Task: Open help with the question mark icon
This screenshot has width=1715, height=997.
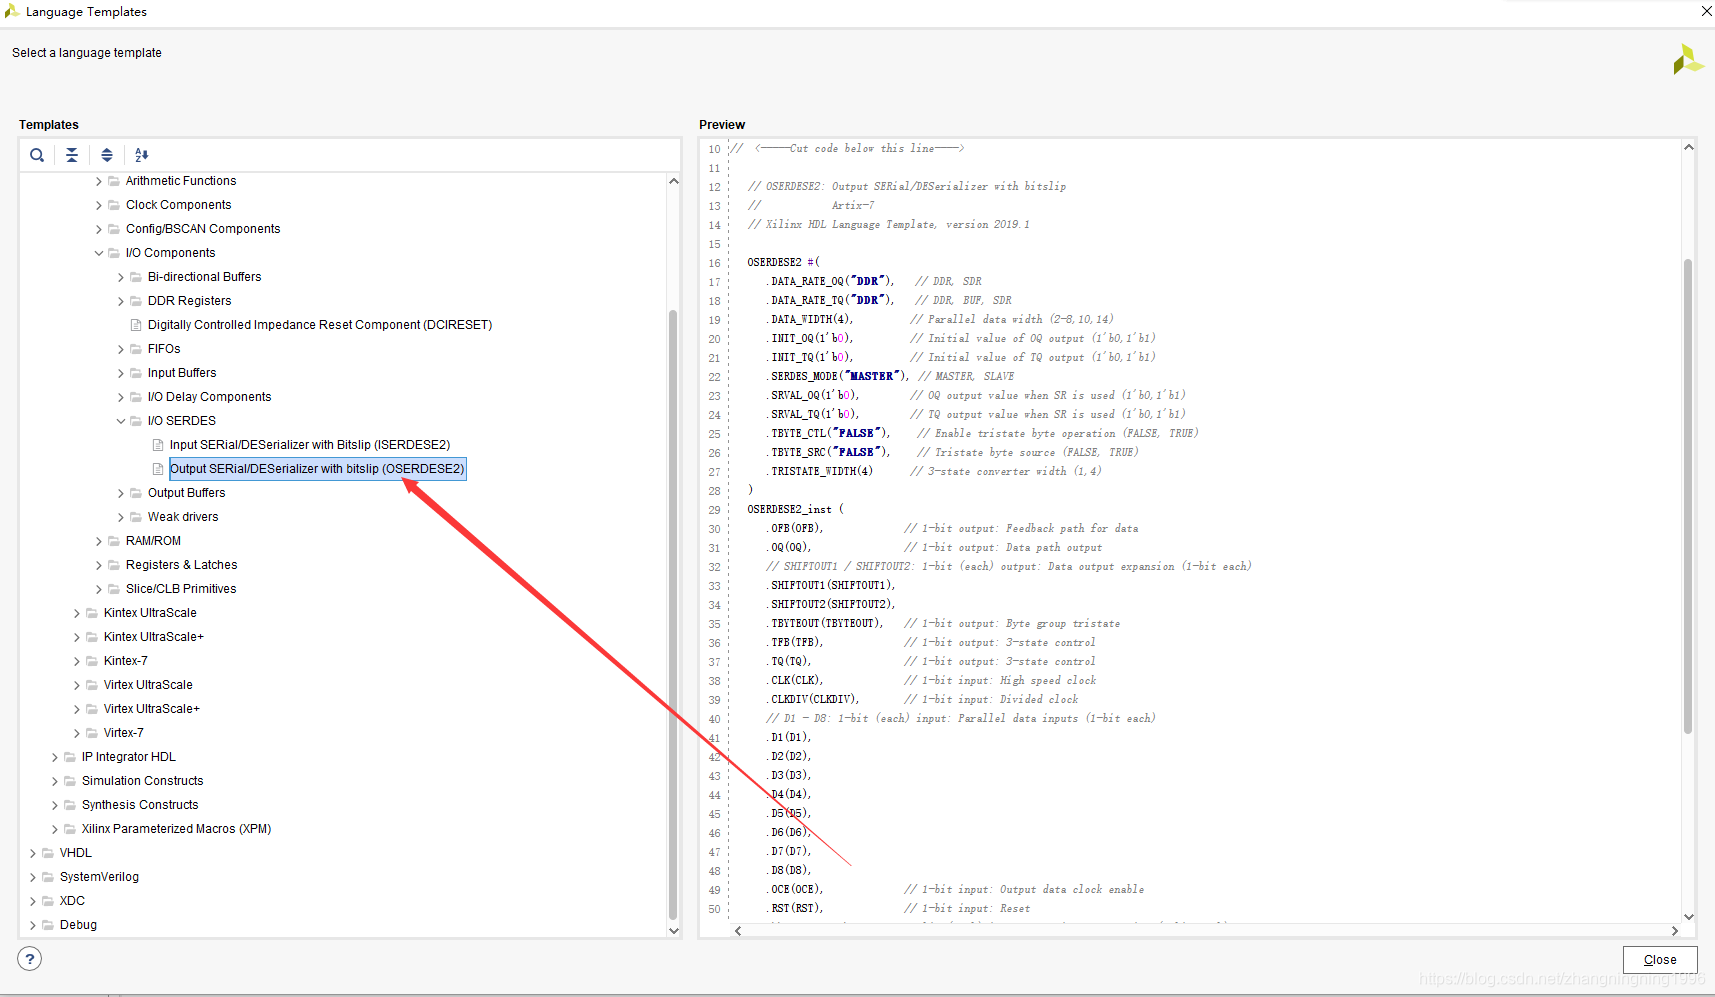Action: pyautogui.click(x=30, y=959)
